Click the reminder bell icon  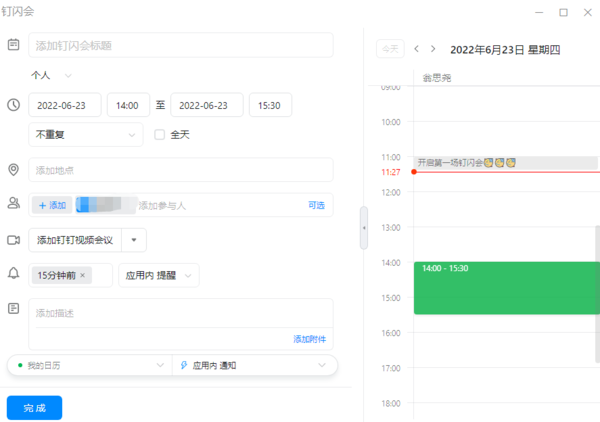14,274
